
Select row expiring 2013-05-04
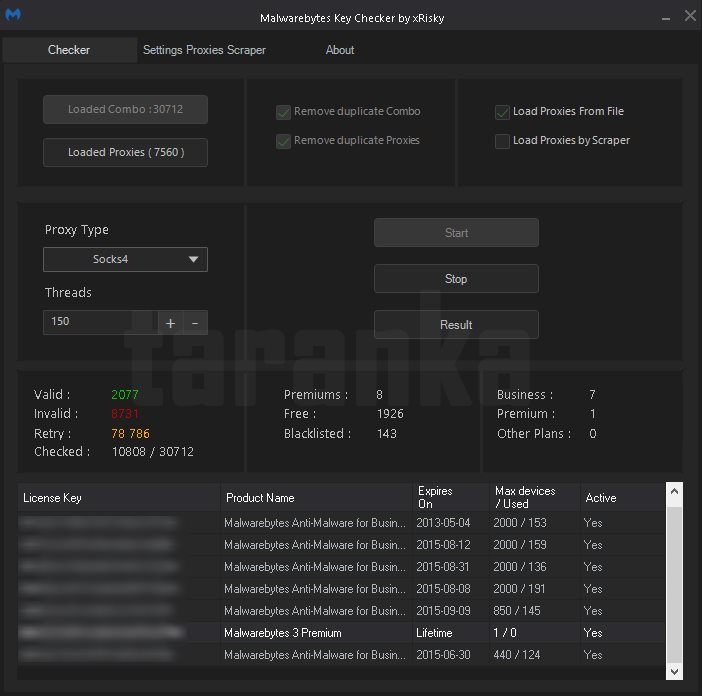342,523
